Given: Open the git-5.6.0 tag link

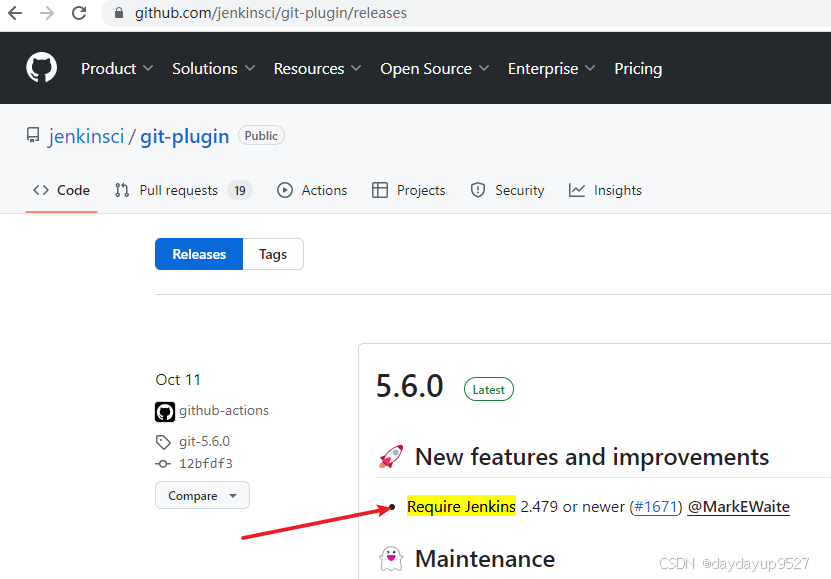Looking at the screenshot, I should click(204, 441).
